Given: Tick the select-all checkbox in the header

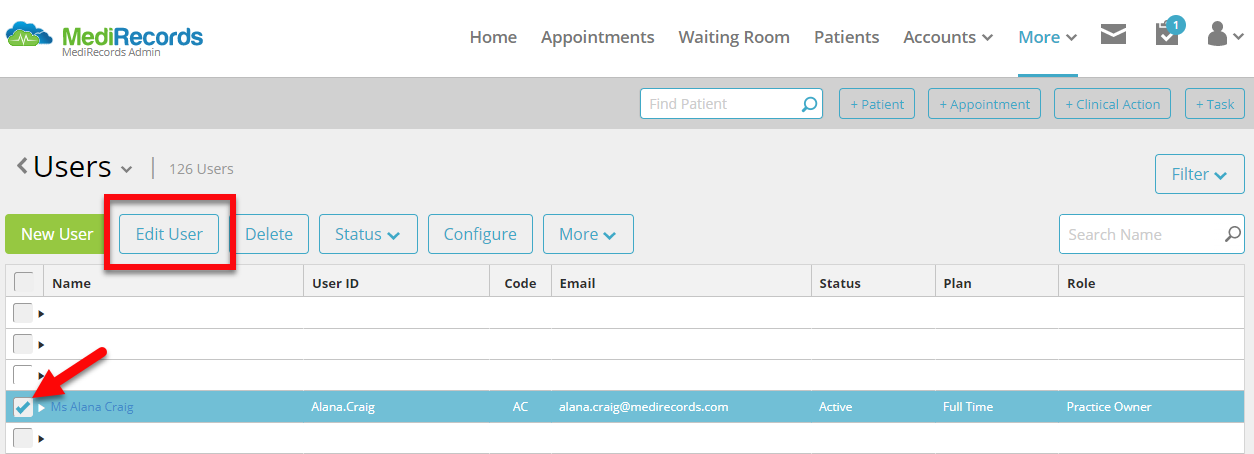Looking at the screenshot, I should [23, 282].
